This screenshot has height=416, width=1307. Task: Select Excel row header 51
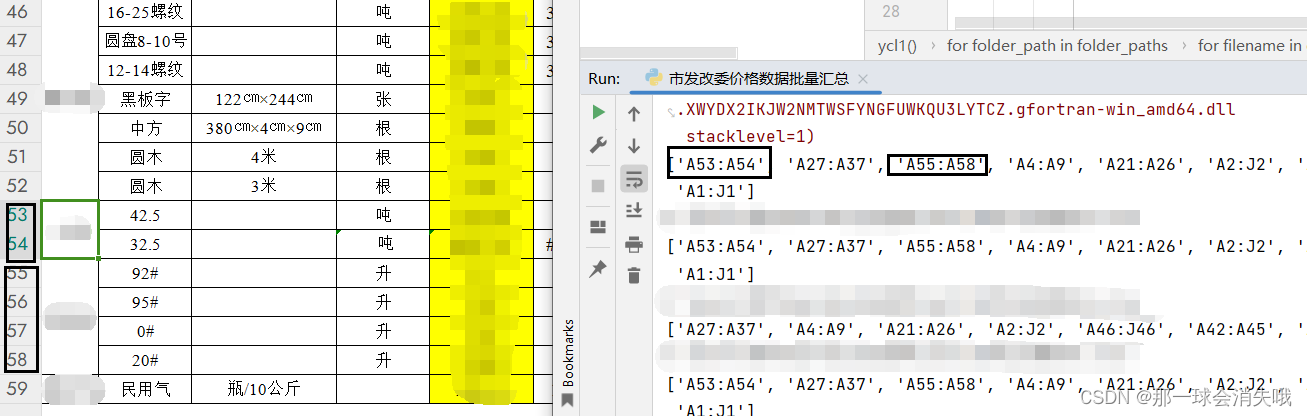19,157
